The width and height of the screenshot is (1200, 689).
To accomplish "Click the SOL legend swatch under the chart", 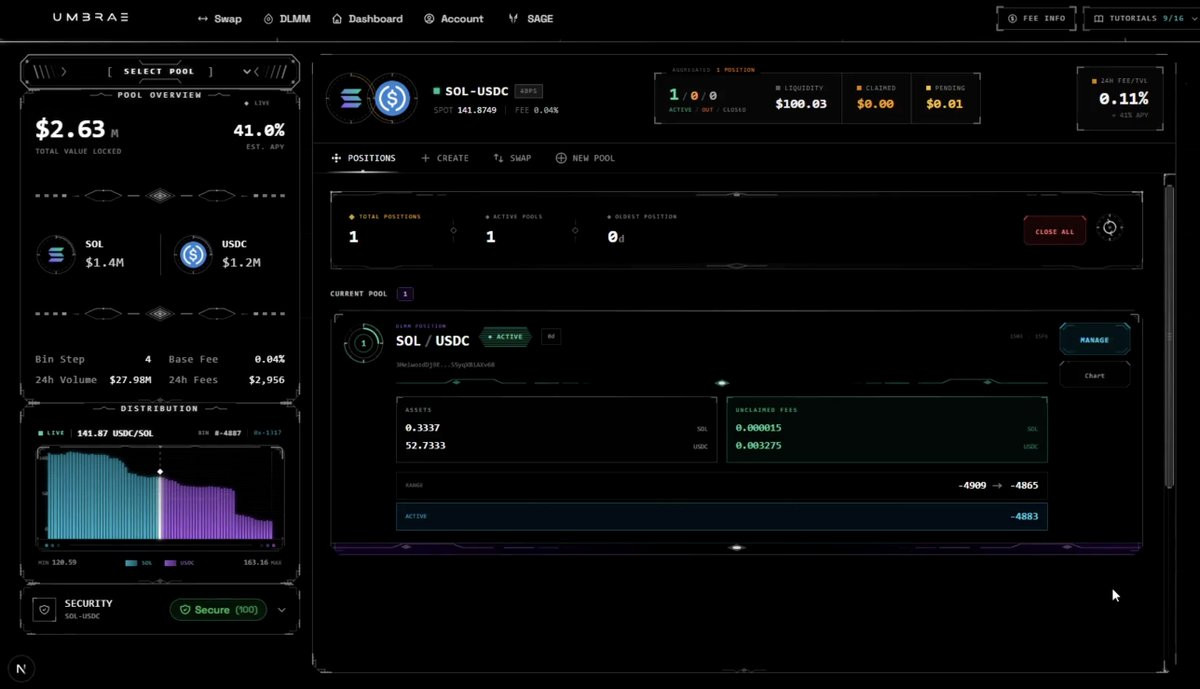I will pyautogui.click(x=131, y=563).
